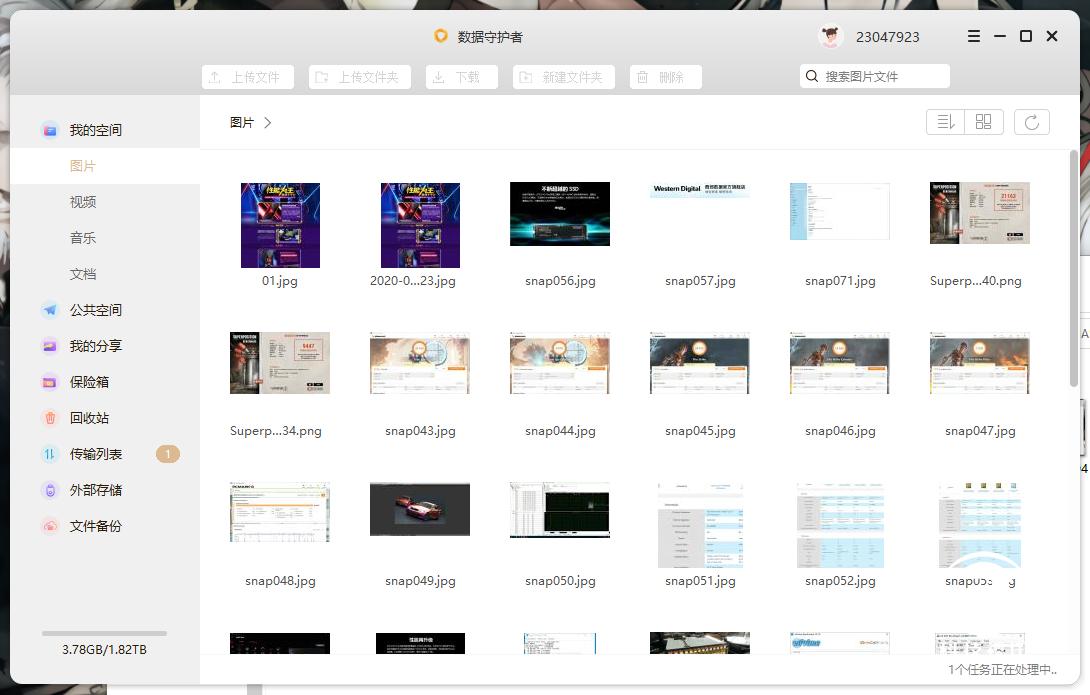
Task: Click the 传输列表 transfer arrows icon
Action: click(x=50, y=454)
